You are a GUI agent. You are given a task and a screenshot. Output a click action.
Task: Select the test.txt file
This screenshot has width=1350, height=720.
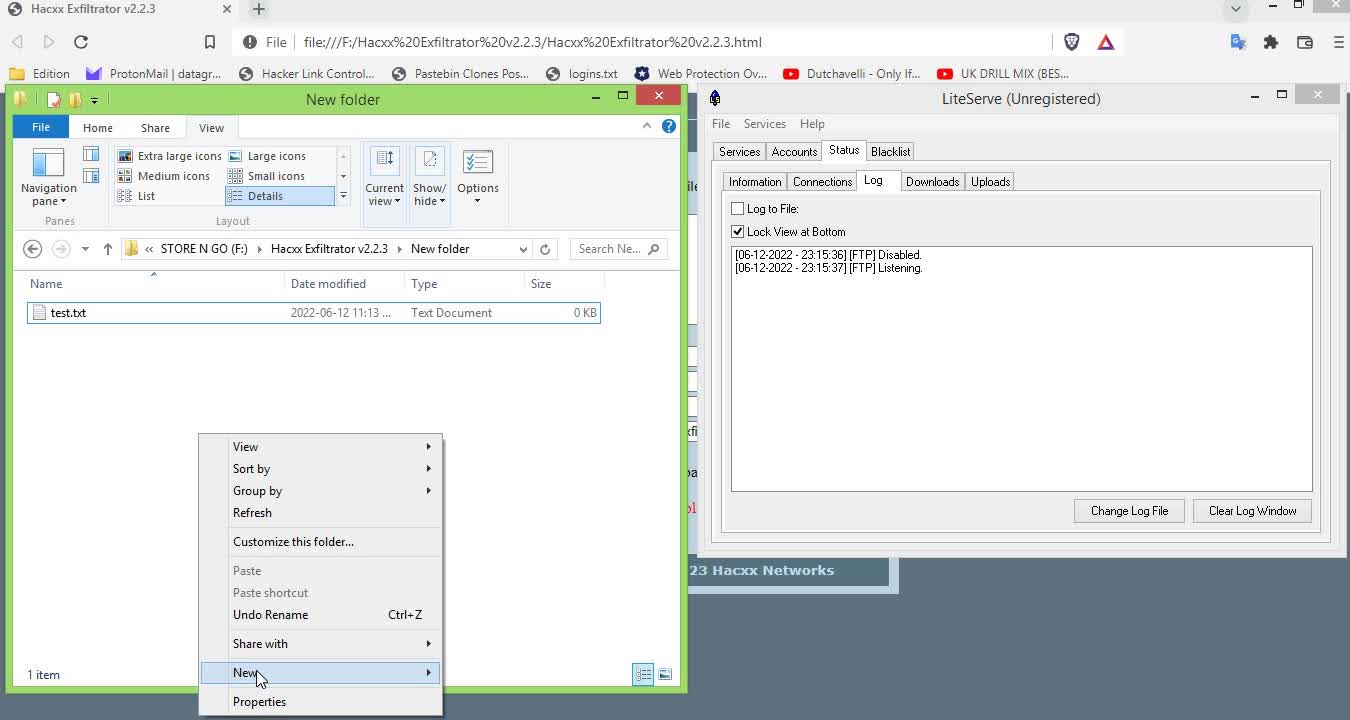[x=313, y=313]
